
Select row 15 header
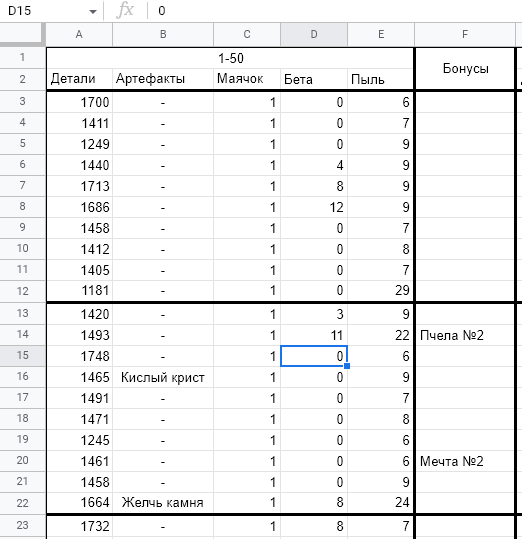[22, 355]
